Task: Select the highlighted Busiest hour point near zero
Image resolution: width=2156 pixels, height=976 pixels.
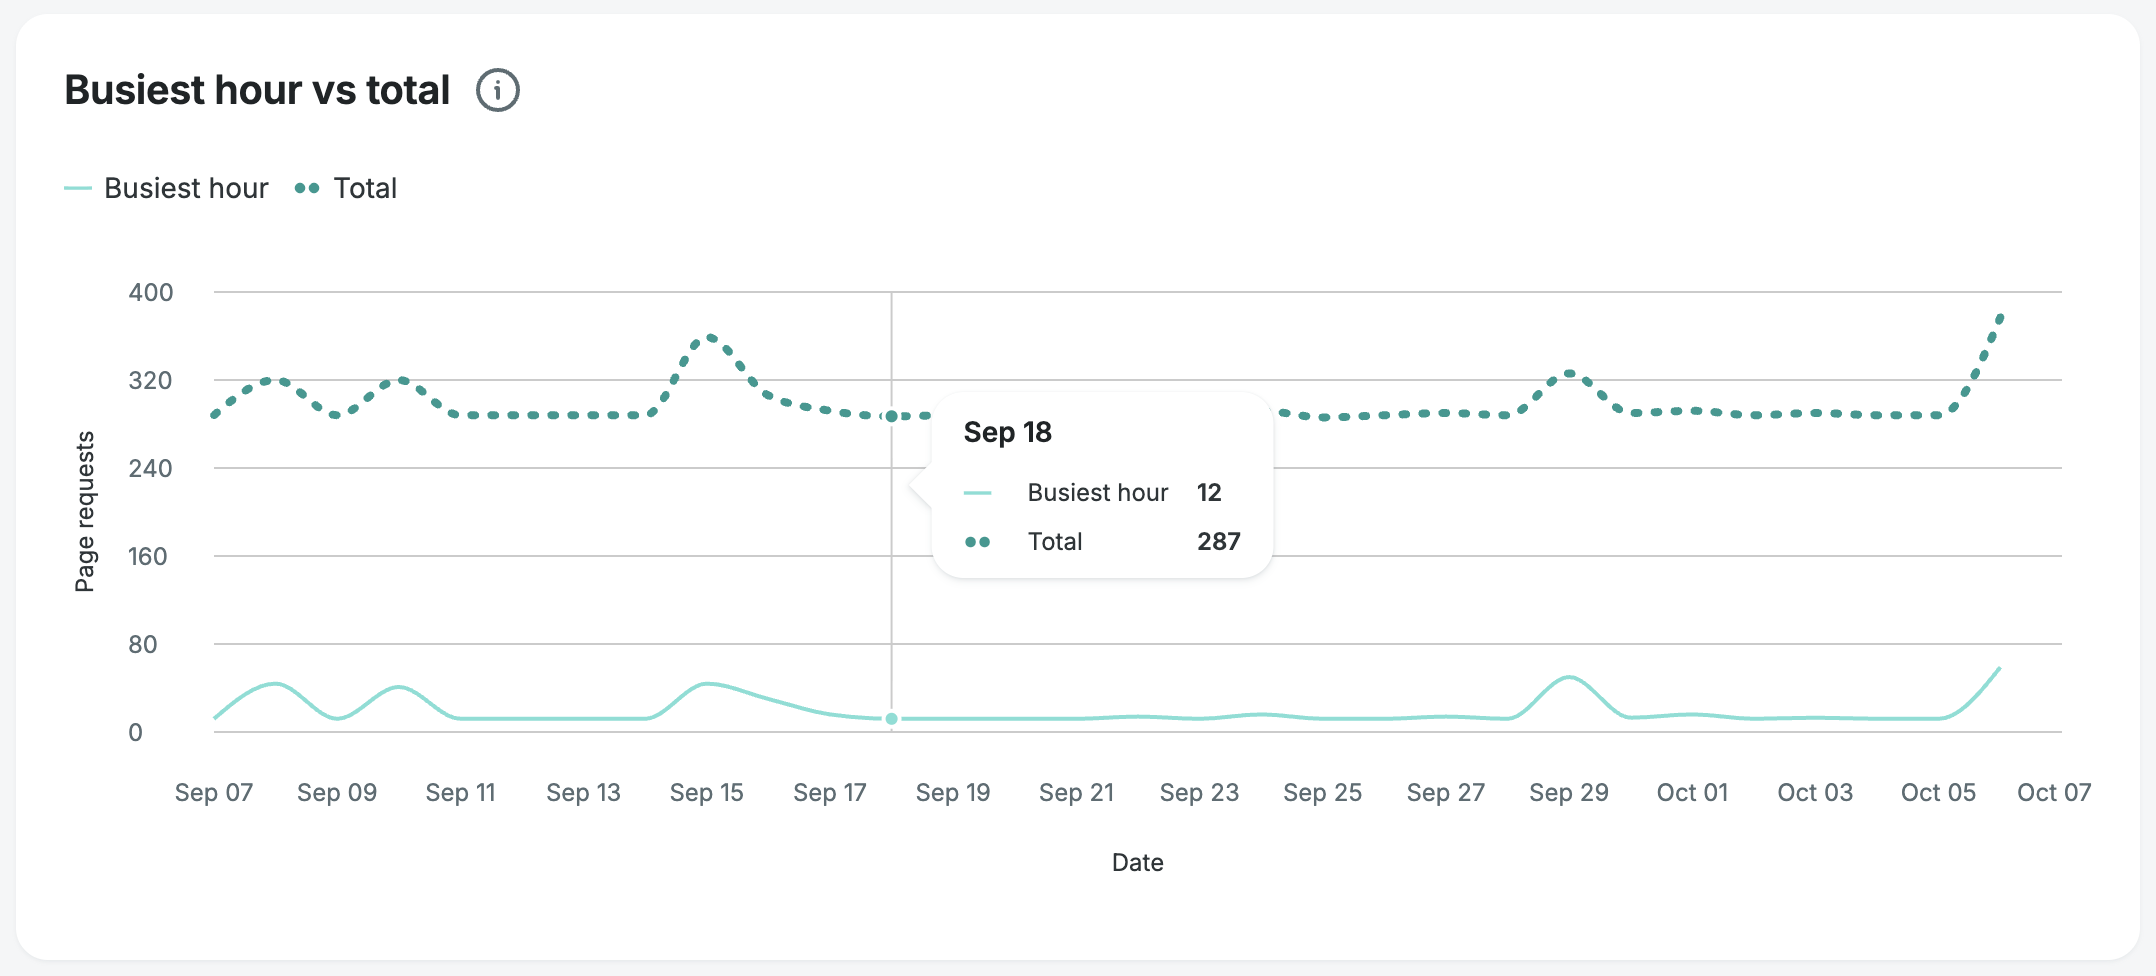Action: pyautogui.click(x=891, y=719)
